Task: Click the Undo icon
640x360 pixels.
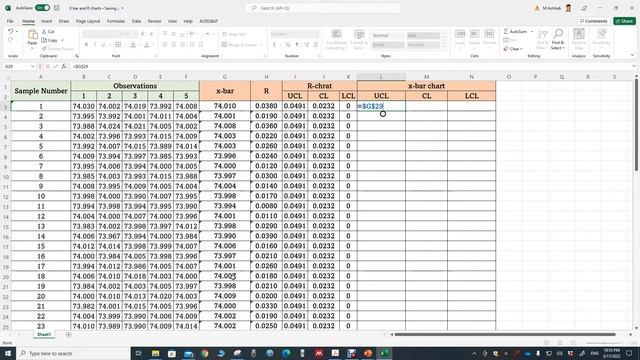Action: [x=10, y=31]
